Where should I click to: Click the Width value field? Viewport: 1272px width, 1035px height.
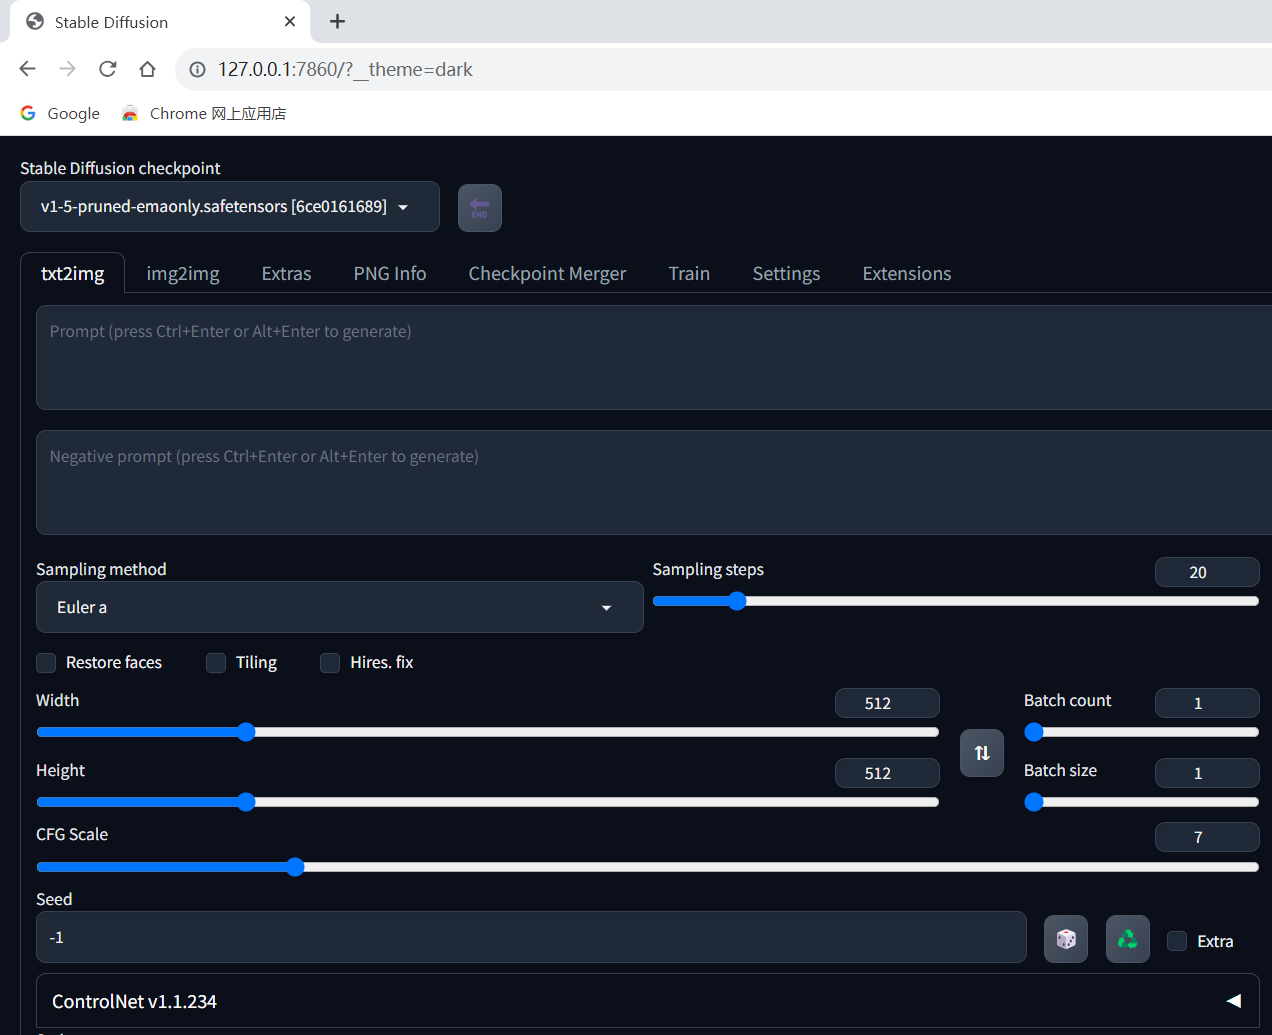(887, 703)
